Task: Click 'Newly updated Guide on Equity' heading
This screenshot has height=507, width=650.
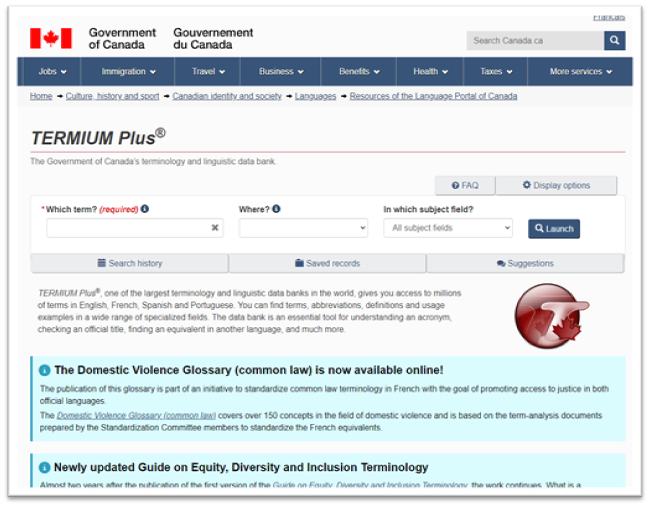Action: tap(241, 468)
